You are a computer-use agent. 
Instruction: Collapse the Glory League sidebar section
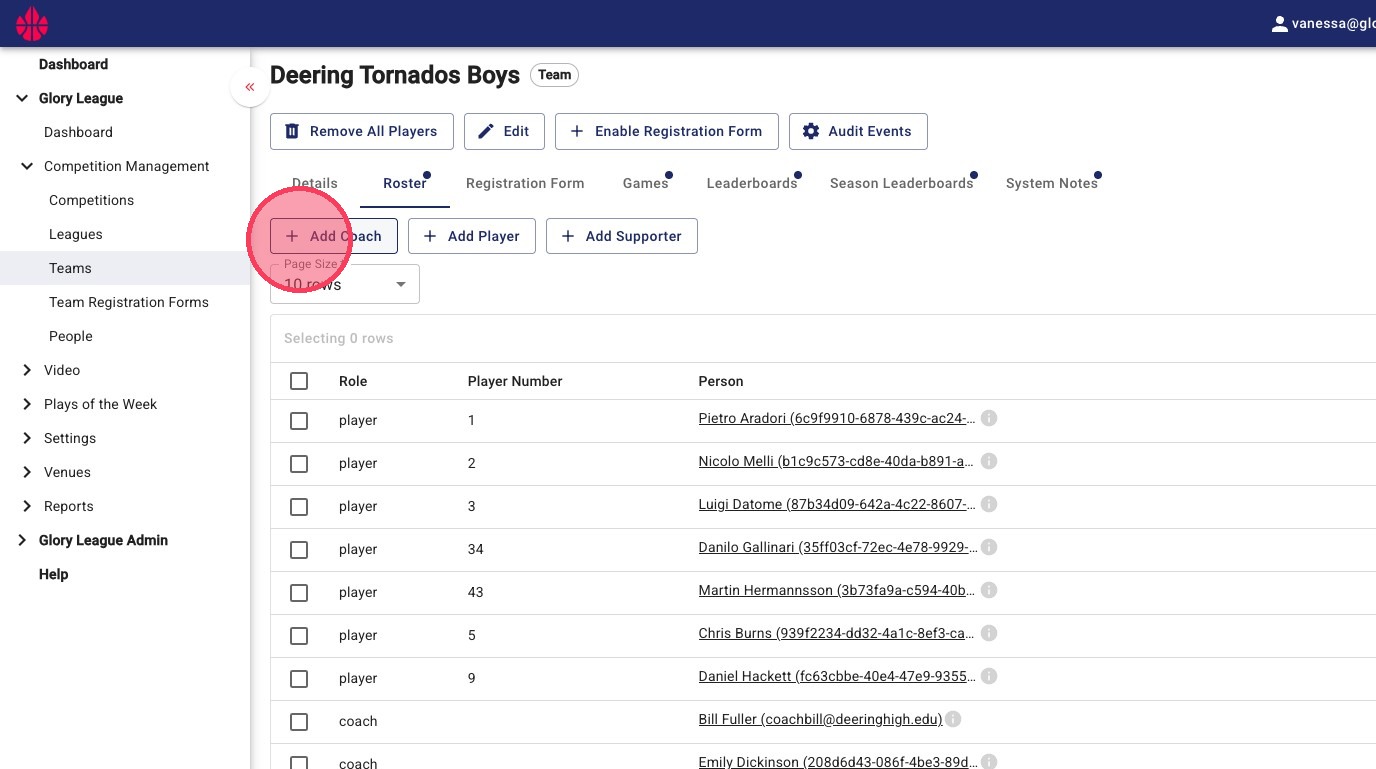[x=22, y=98]
